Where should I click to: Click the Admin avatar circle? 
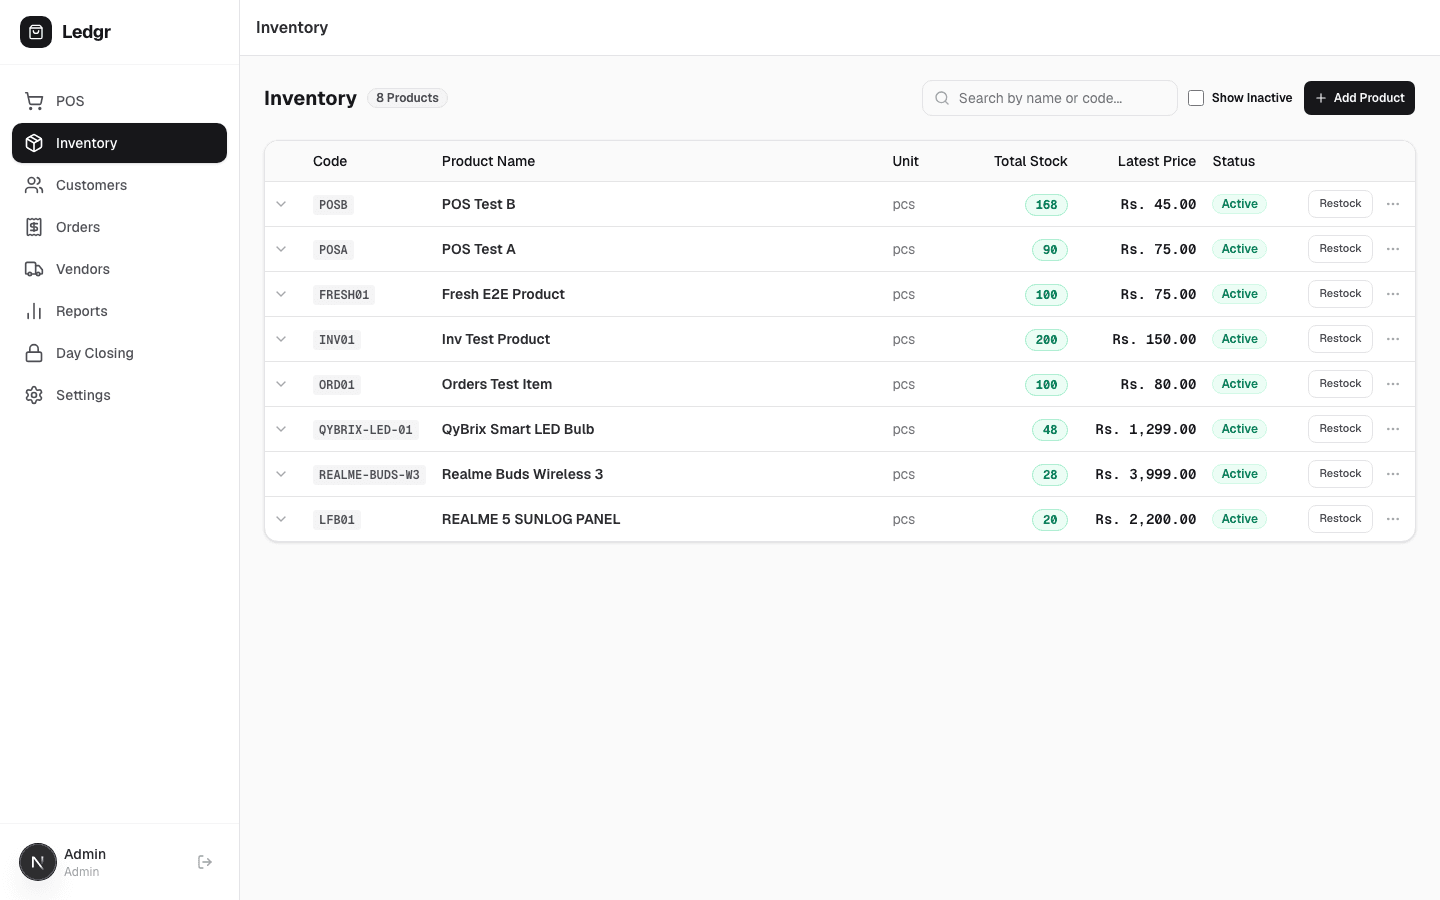38,862
